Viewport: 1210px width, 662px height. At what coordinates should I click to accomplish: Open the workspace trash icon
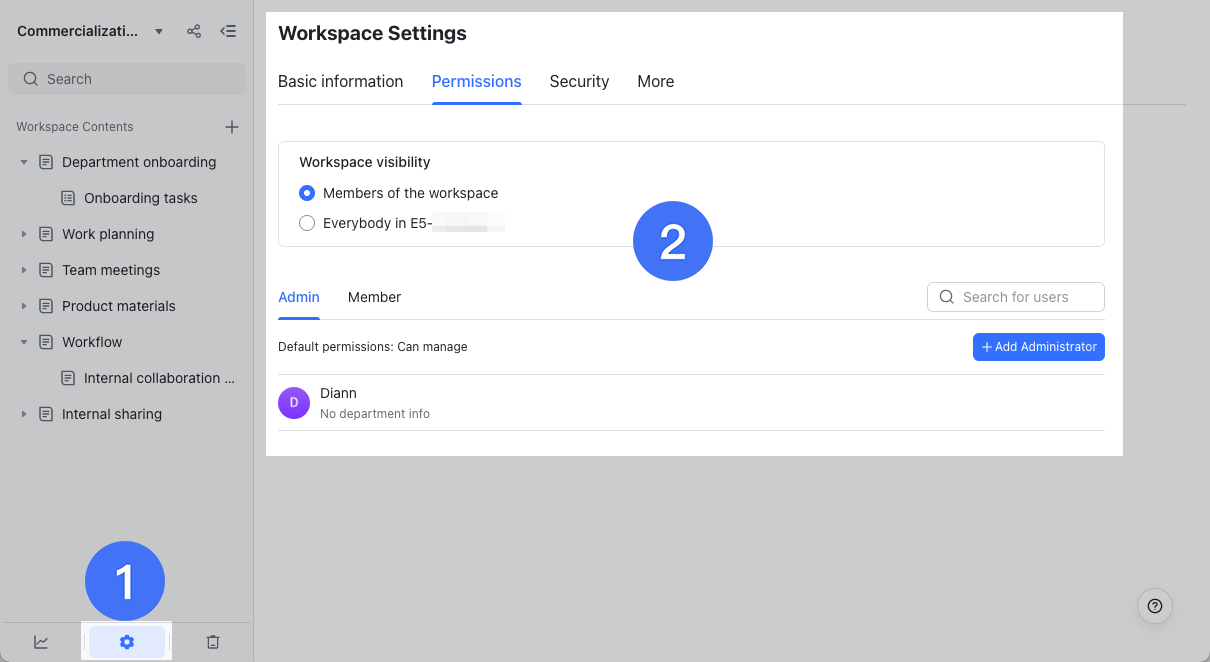(x=212, y=641)
